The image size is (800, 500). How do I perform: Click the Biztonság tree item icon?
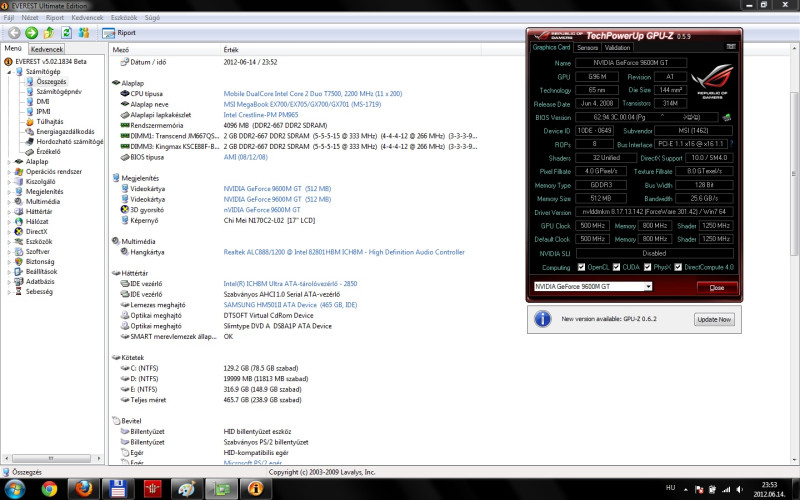[19, 262]
